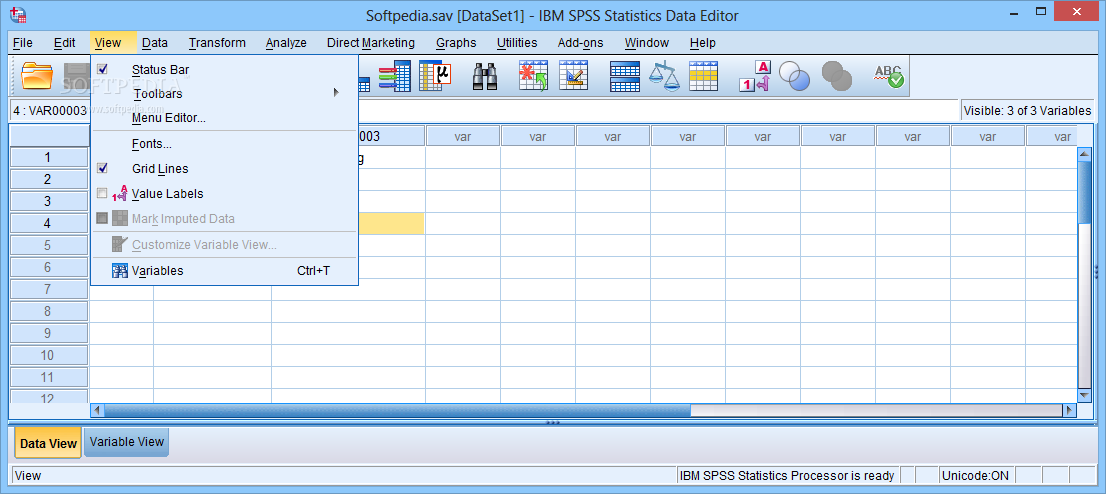This screenshot has height=494, width=1106.
Task: Click the ABC Spell Check icon
Action: 888,76
